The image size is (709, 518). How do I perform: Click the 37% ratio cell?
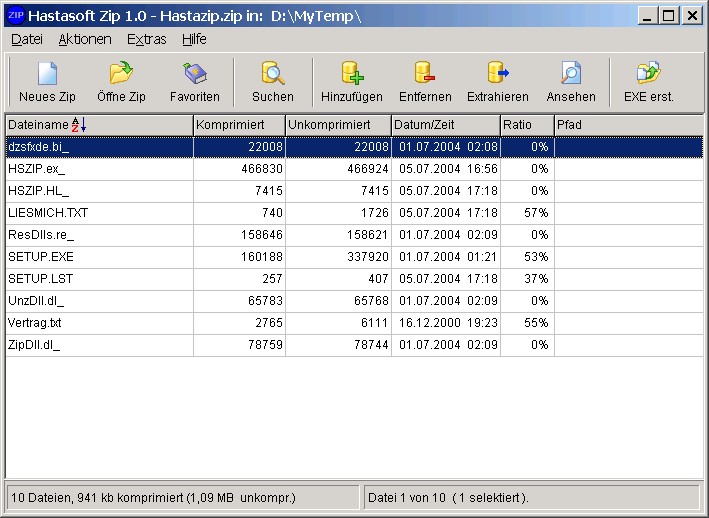(x=536, y=279)
